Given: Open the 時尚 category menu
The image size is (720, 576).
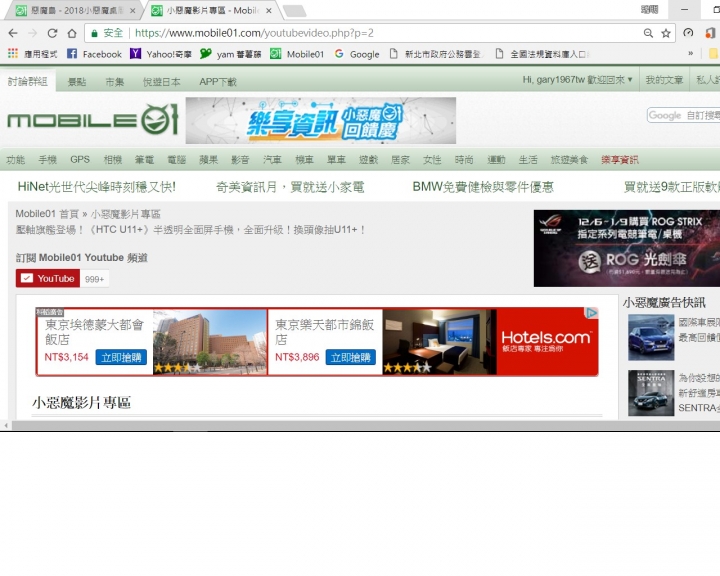Looking at the screenshot, I should (x=464, y=159).
